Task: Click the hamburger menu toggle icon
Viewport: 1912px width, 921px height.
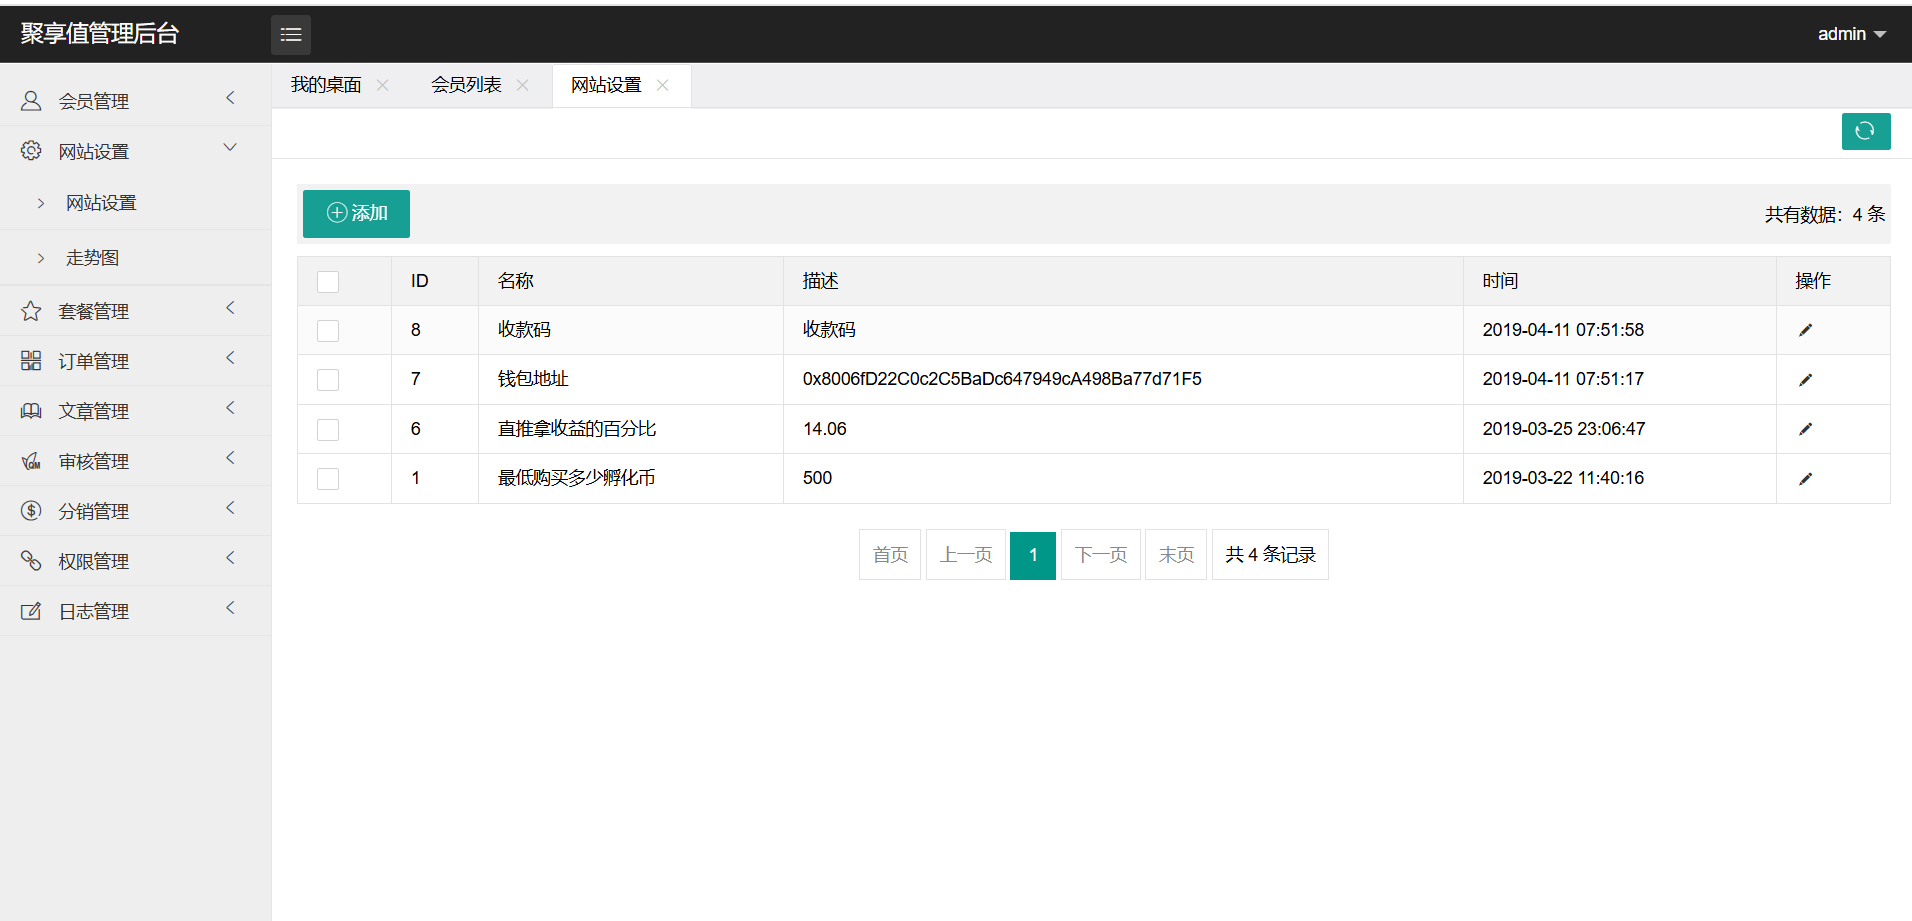Action: coord(291,35)
